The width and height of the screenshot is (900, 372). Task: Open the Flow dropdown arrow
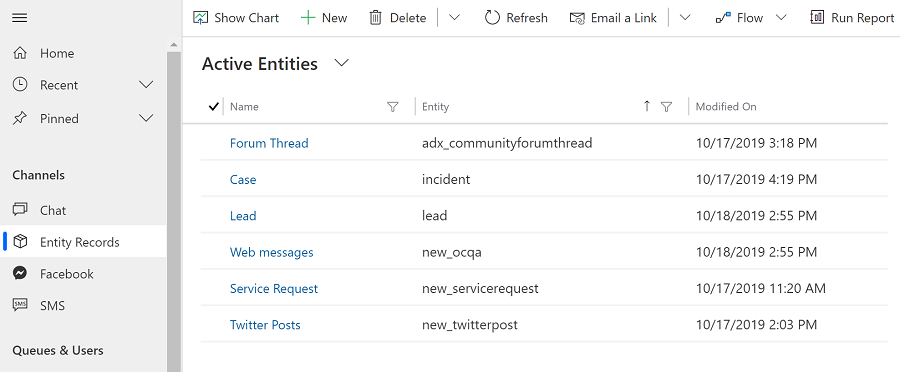click(x=781, y=18)
